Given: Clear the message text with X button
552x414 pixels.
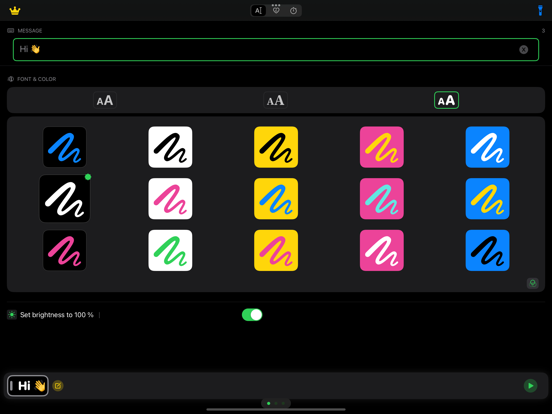Looking at the screenshot, I should click(x=523, y=50).
